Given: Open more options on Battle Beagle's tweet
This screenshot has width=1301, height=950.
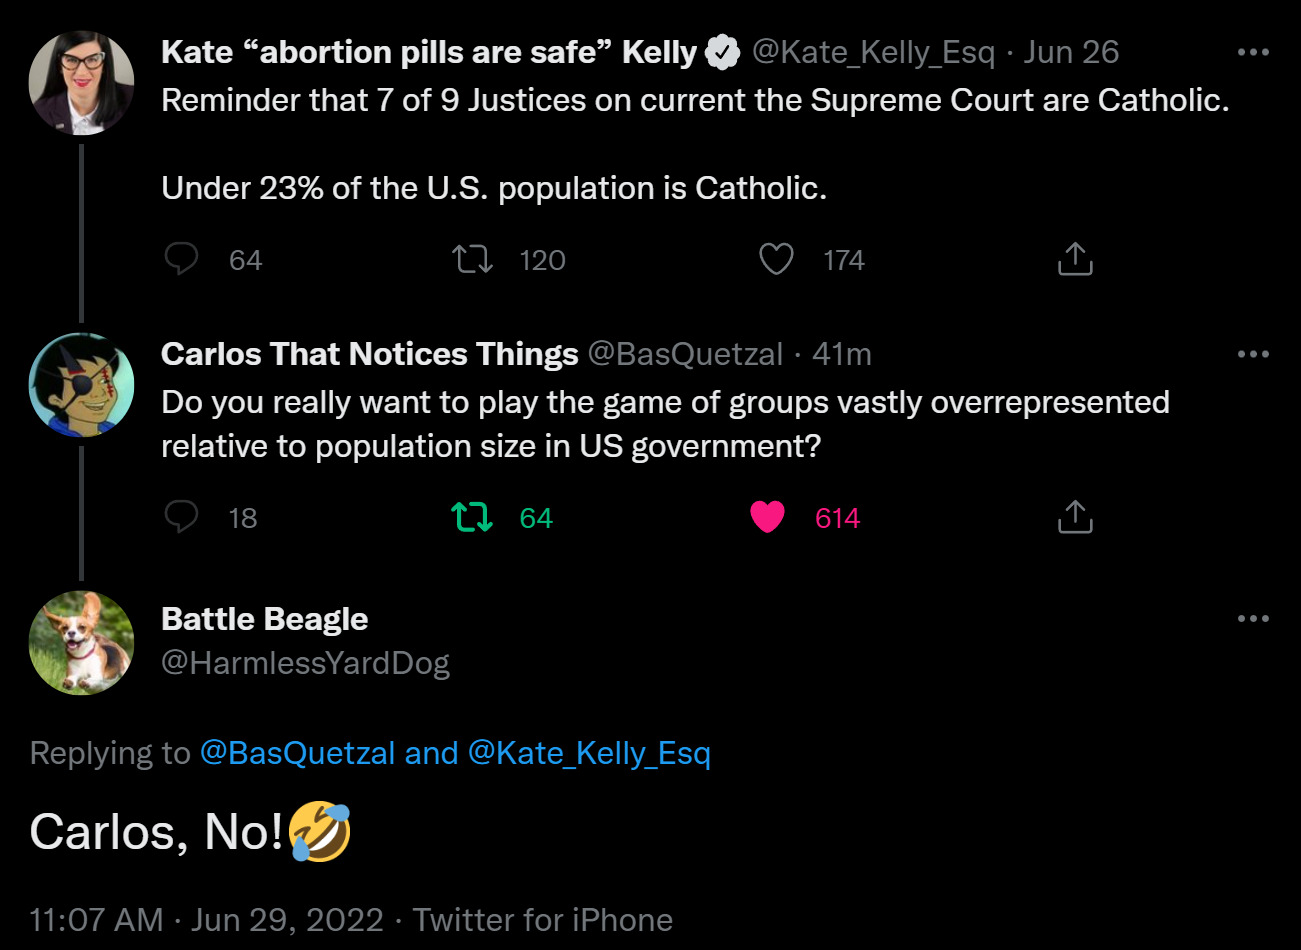Looking at the screenshot, I should tap(1253, 619).
